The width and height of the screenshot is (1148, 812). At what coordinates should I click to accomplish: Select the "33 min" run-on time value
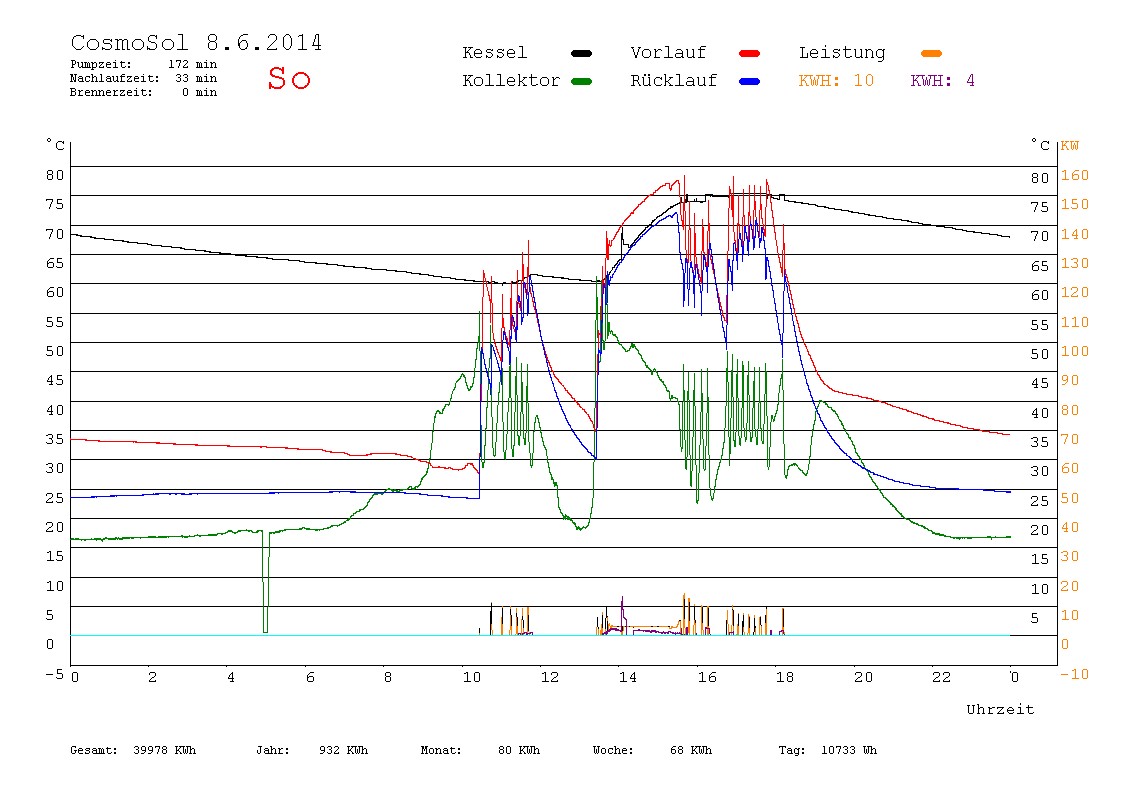click(x=195, y=78)
